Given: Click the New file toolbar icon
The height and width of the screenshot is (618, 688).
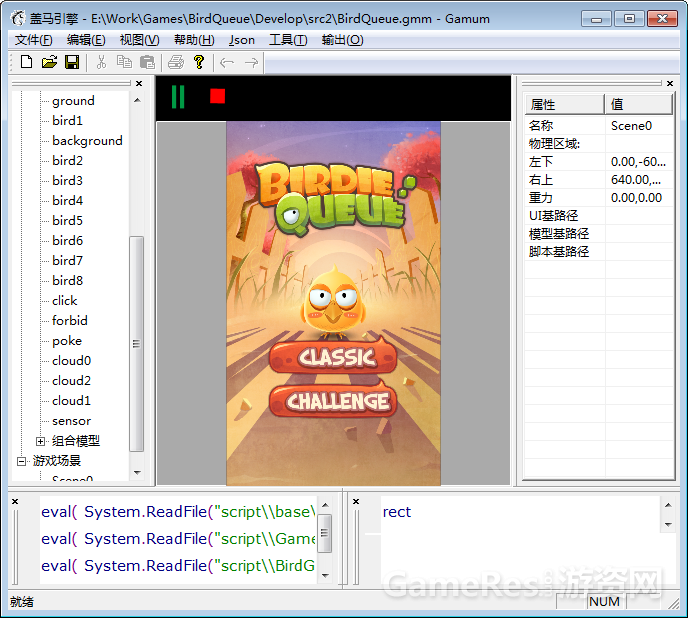Looking at the screenshot, I should 27,63.
